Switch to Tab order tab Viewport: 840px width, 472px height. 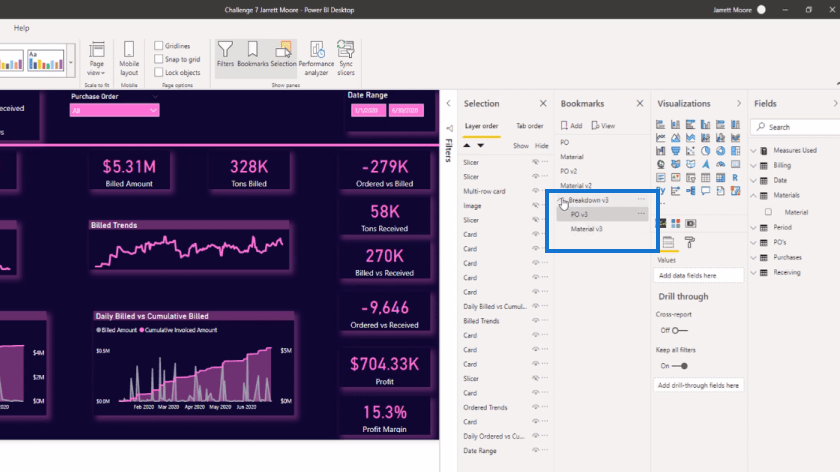[529, 126]
